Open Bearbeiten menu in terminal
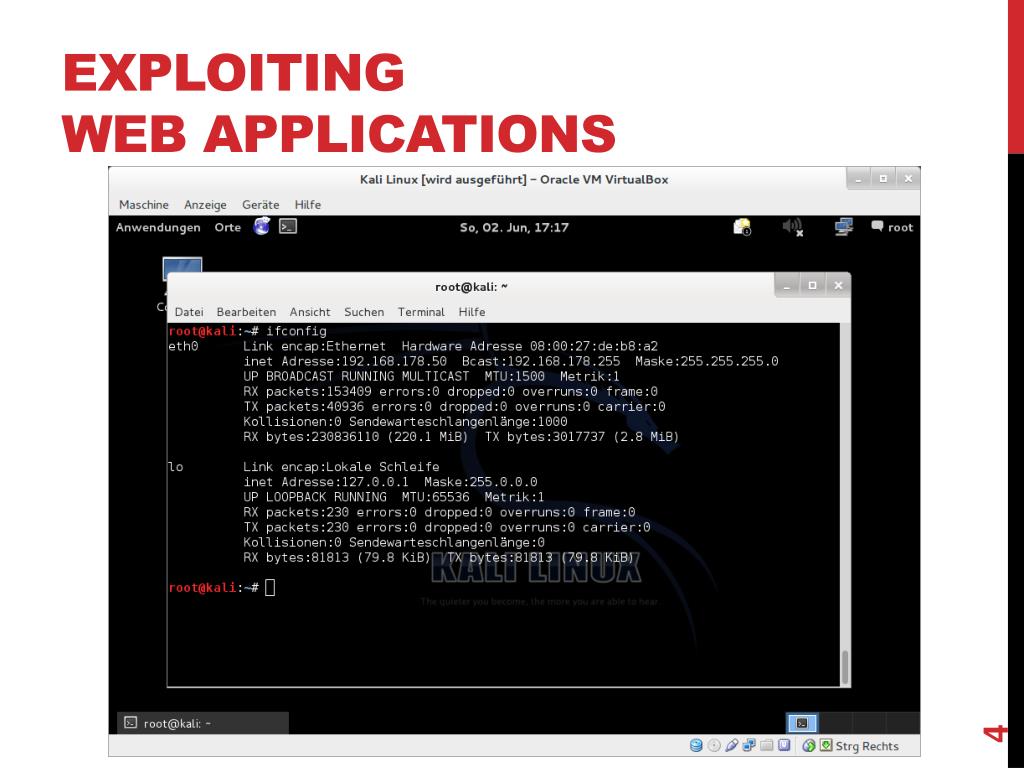The image size is (1024, 768). coord(246,312)
